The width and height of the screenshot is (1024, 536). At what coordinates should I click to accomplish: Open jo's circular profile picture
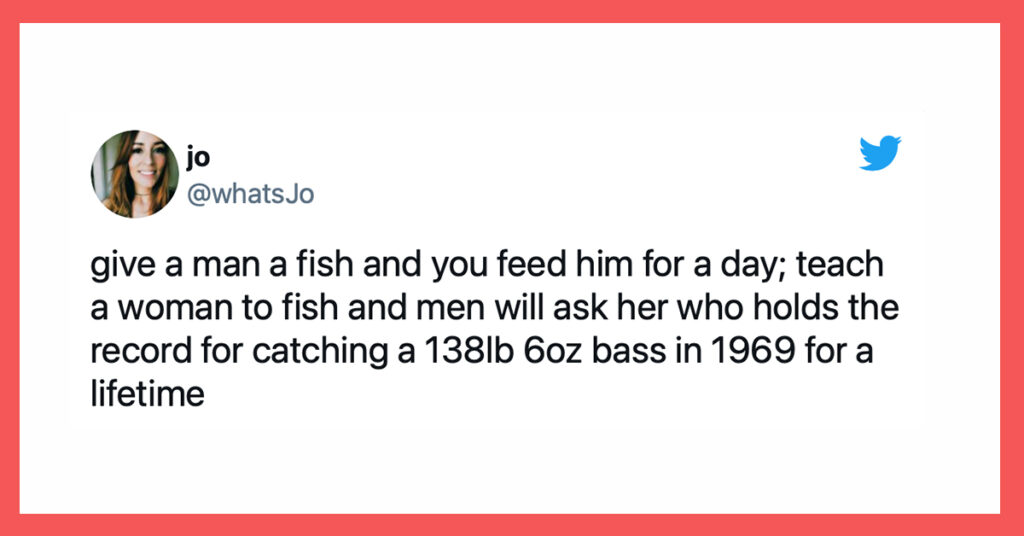(135, 174)
